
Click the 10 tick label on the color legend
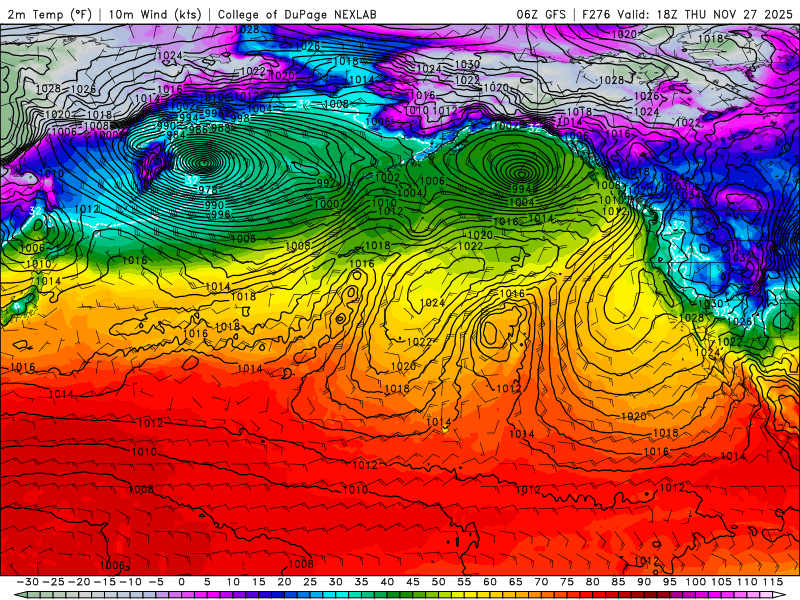[x=233, y=582]
